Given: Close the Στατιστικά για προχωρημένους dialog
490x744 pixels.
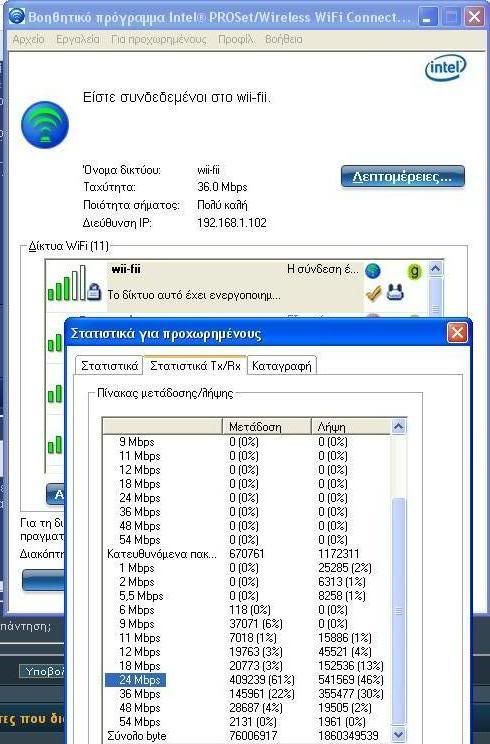Looking at the screenshot, I should pyautogui.click(x=457, y=333).
